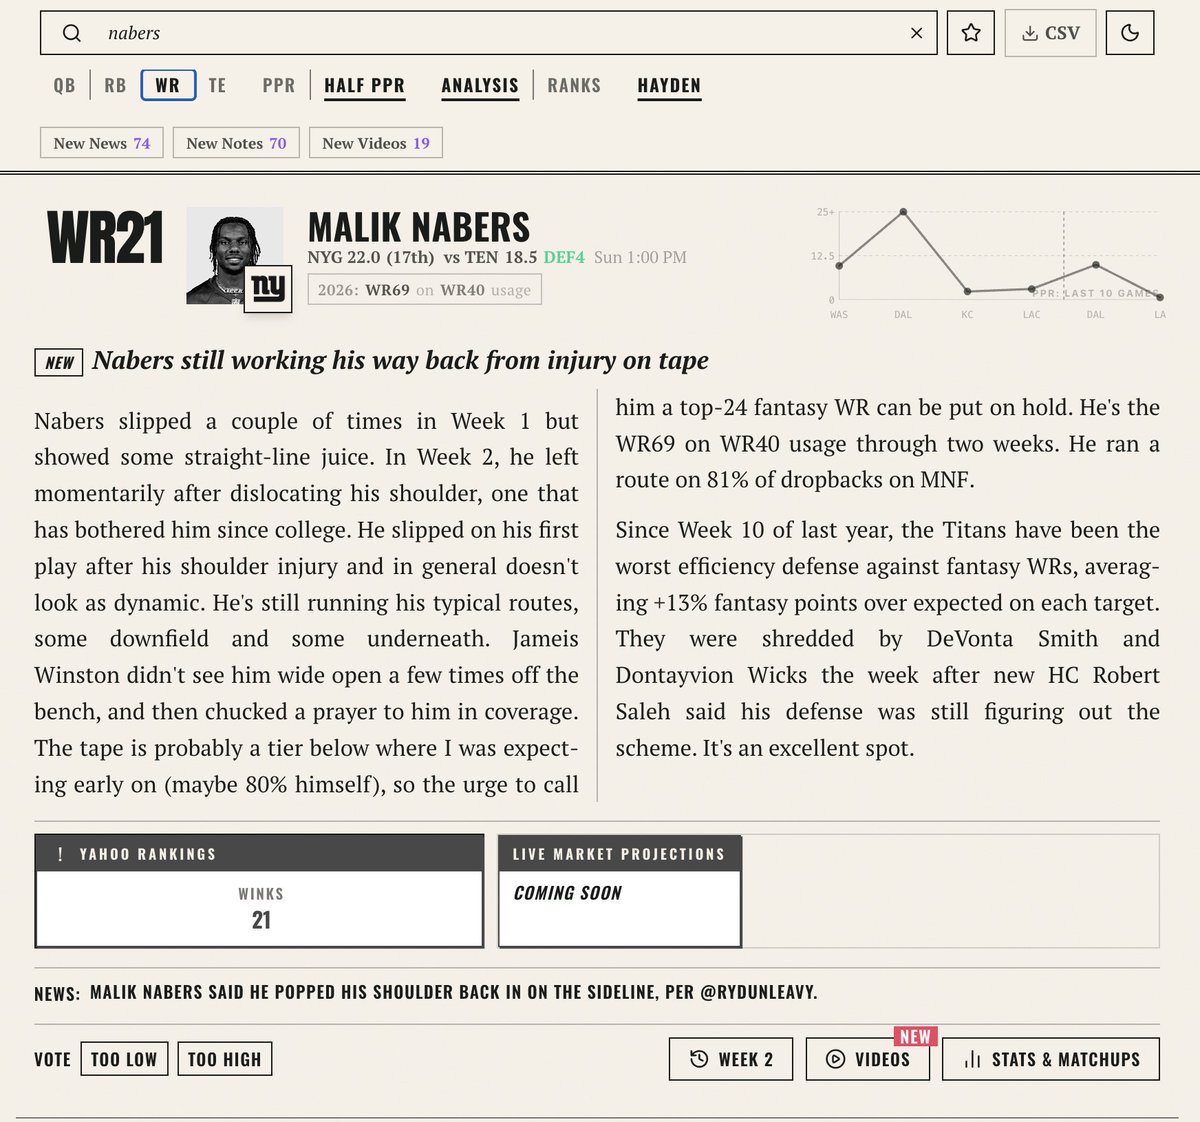This screenshot has width=1200, height=1122.
Task: Open the Nabers injury headline article
Action: [x=400, y=360]
